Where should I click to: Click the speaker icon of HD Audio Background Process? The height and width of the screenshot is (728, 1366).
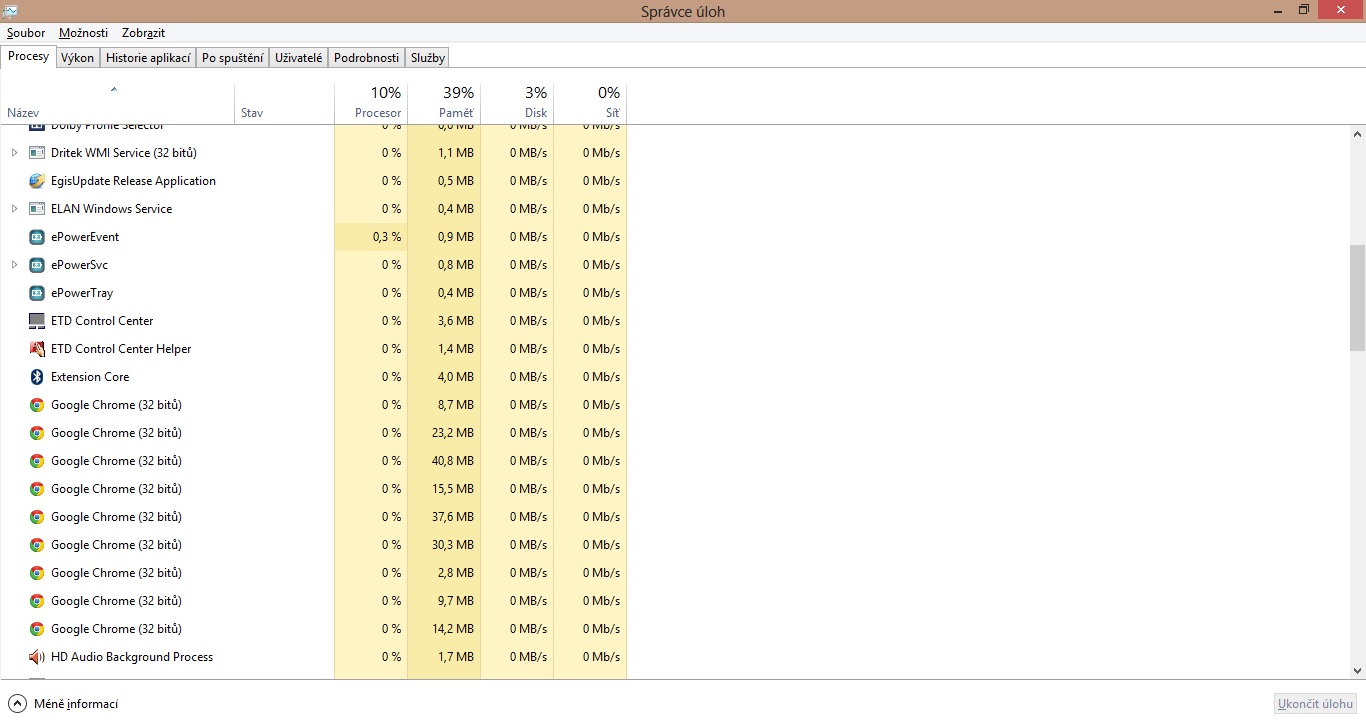37,657
